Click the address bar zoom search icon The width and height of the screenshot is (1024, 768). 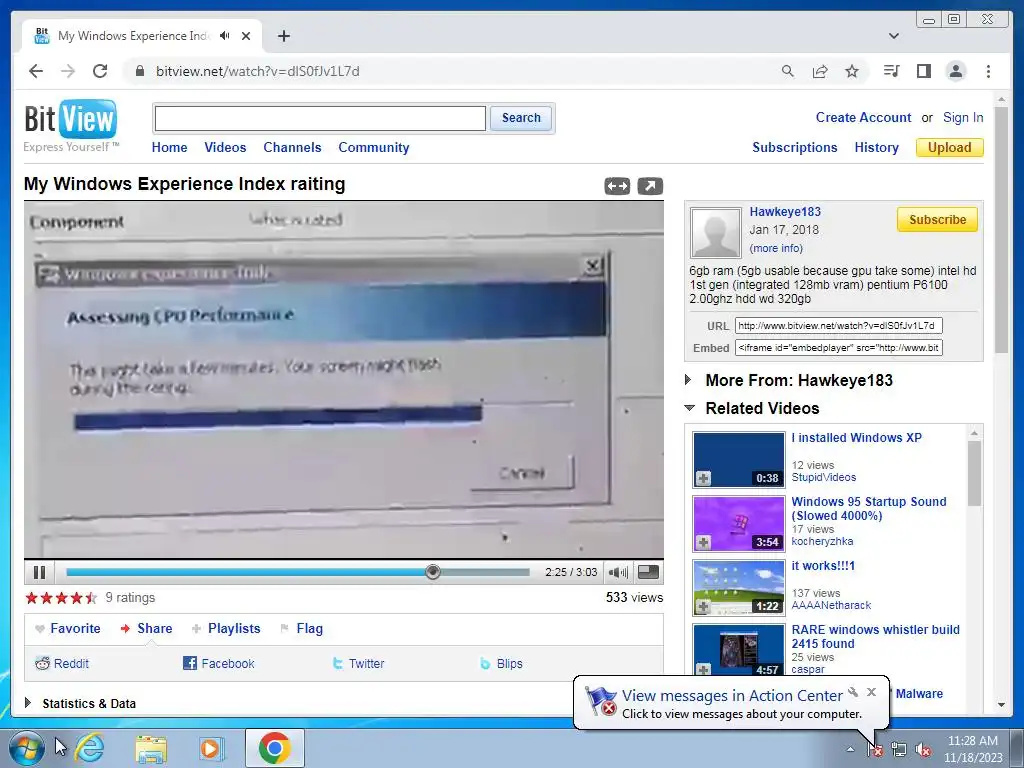point(788,71)
